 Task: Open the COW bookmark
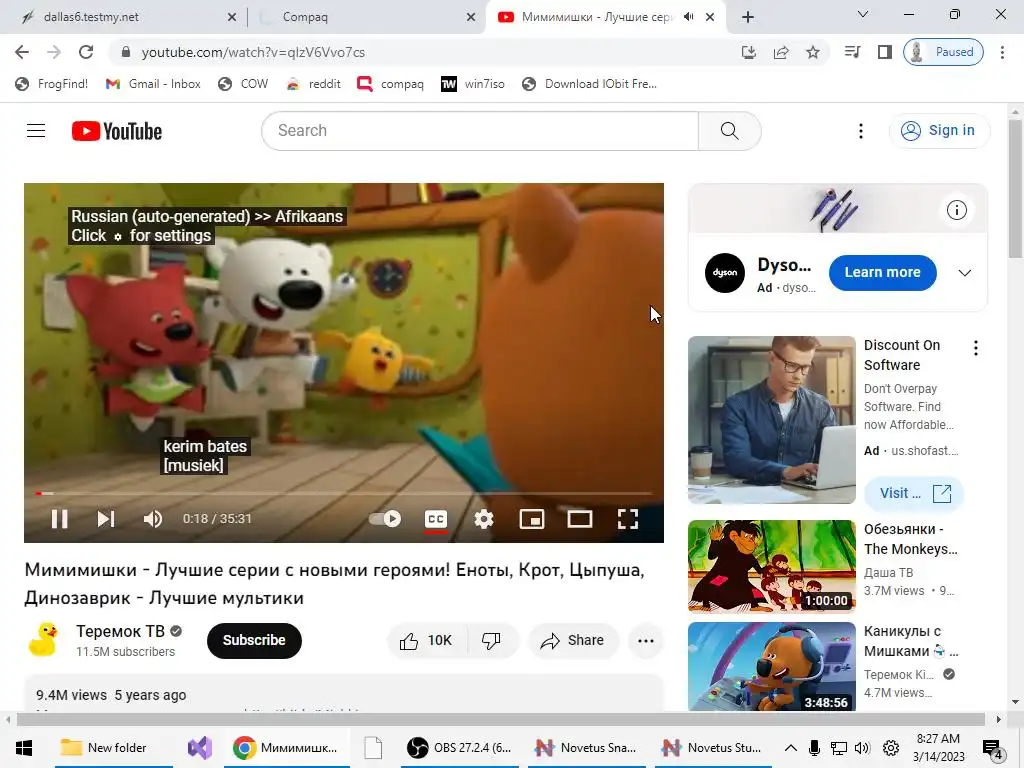click(x=244, y=84)
